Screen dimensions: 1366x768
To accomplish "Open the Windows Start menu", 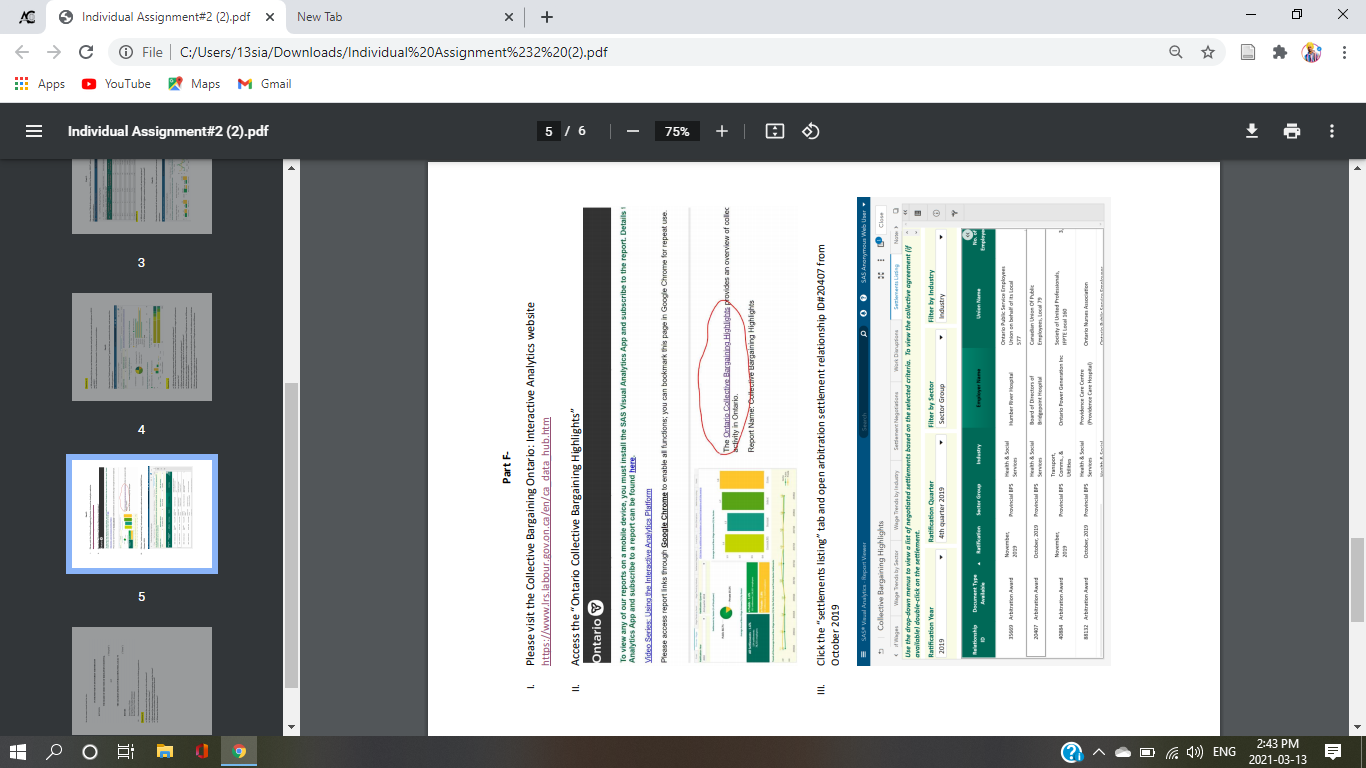I will pos(20,751).
